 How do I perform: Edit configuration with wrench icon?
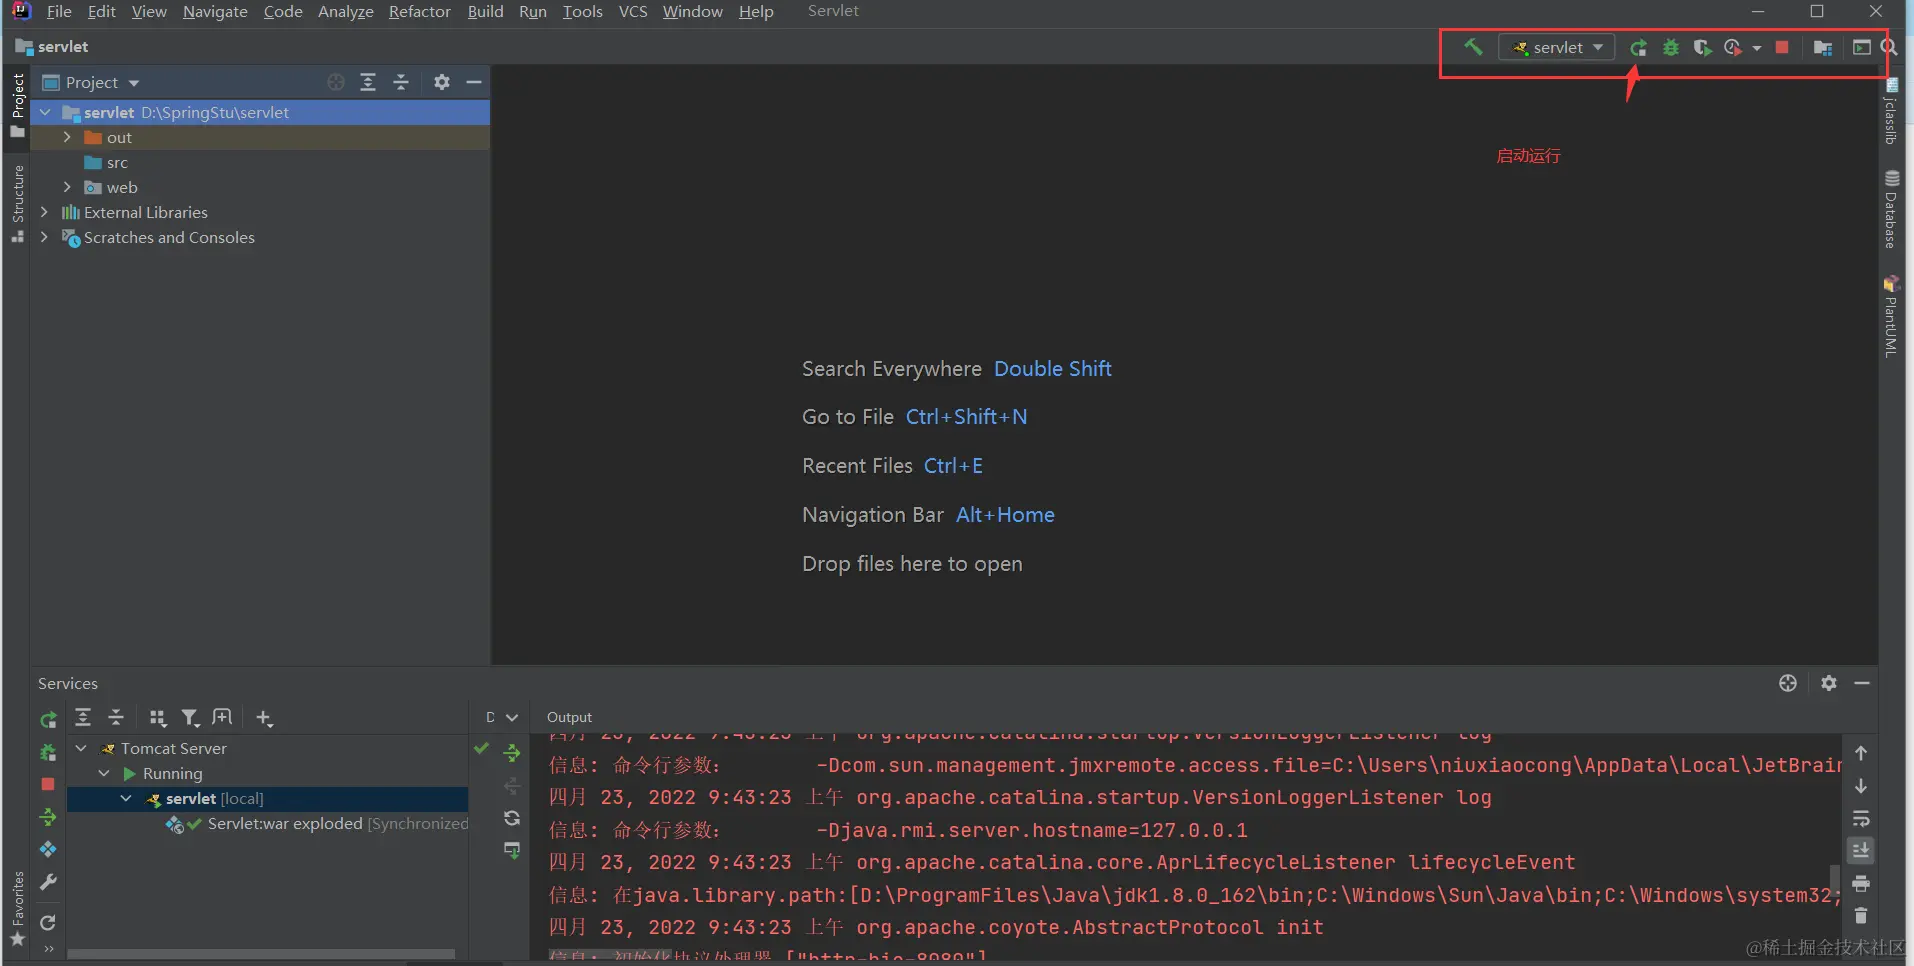point(48,882)
